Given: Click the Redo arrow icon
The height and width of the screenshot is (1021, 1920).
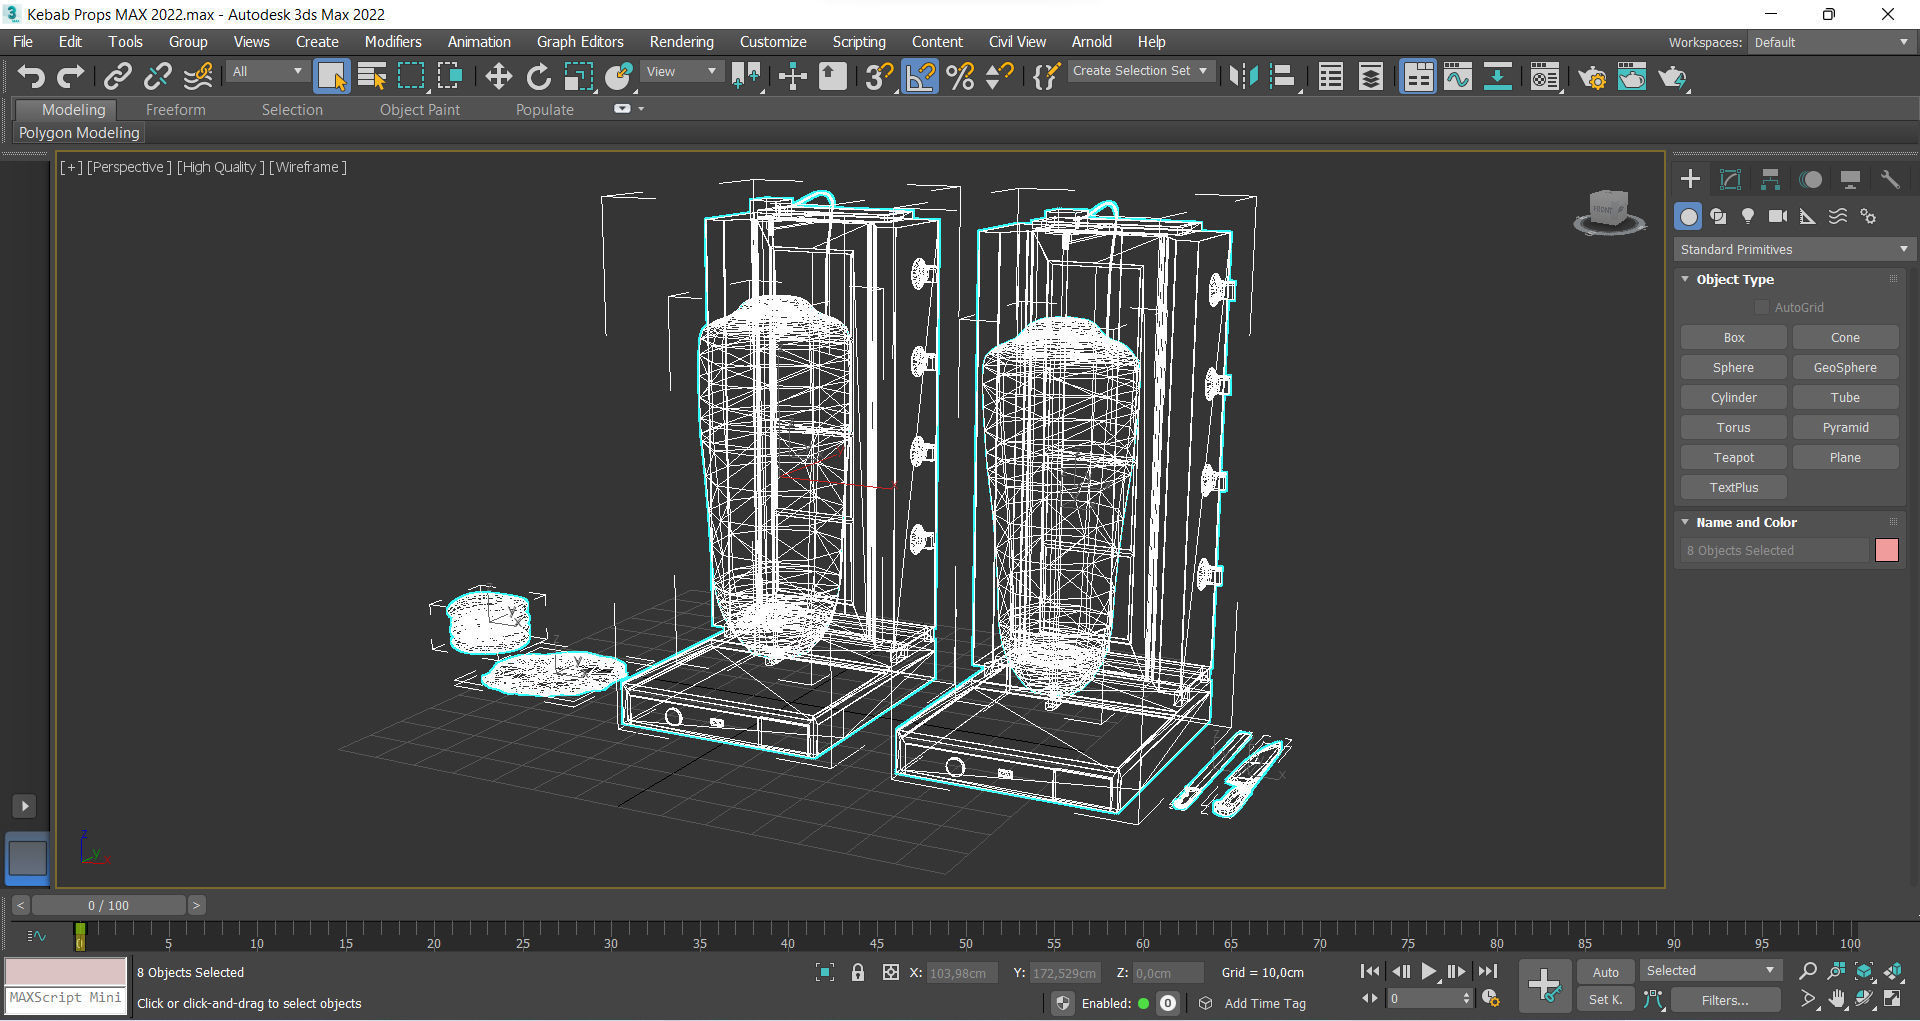Looking at the screenshot, I should click(x=70, y=76).
